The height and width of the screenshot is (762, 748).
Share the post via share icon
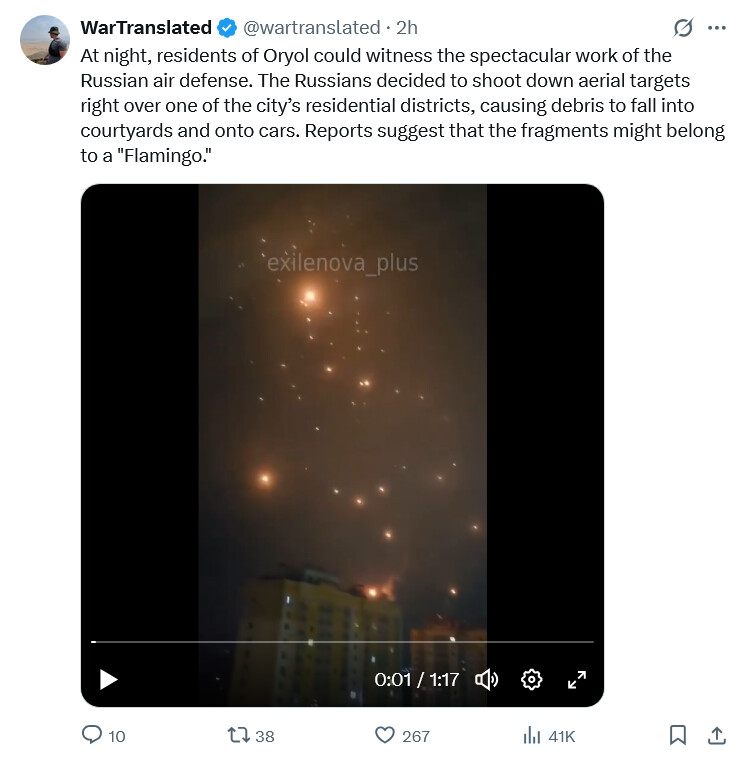click(716, 736)
